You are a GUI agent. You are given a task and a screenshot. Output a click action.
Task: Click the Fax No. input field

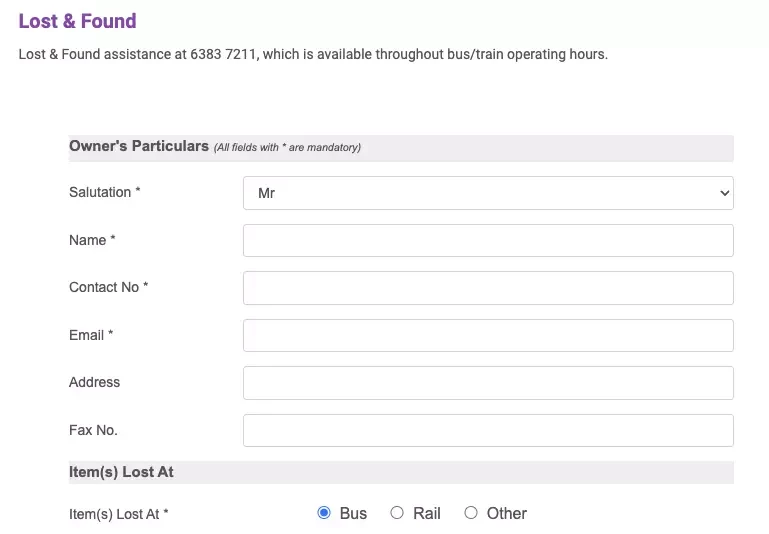coord(488,431)
